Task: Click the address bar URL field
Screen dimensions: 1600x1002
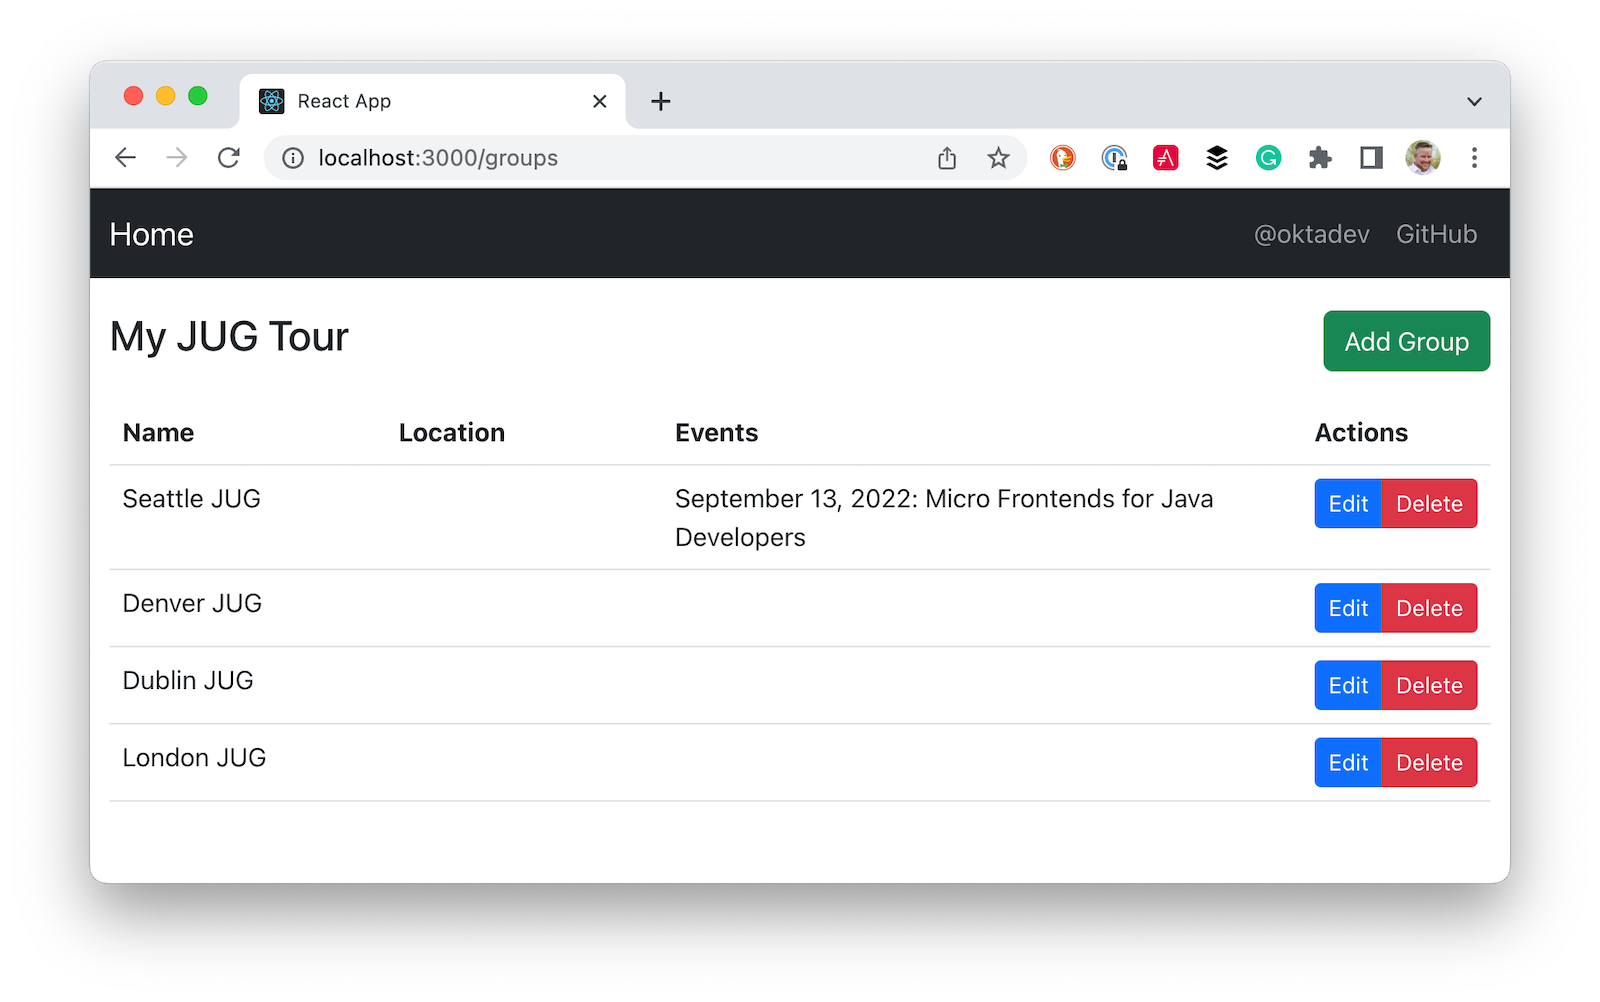Action: [x=600, y=158]
